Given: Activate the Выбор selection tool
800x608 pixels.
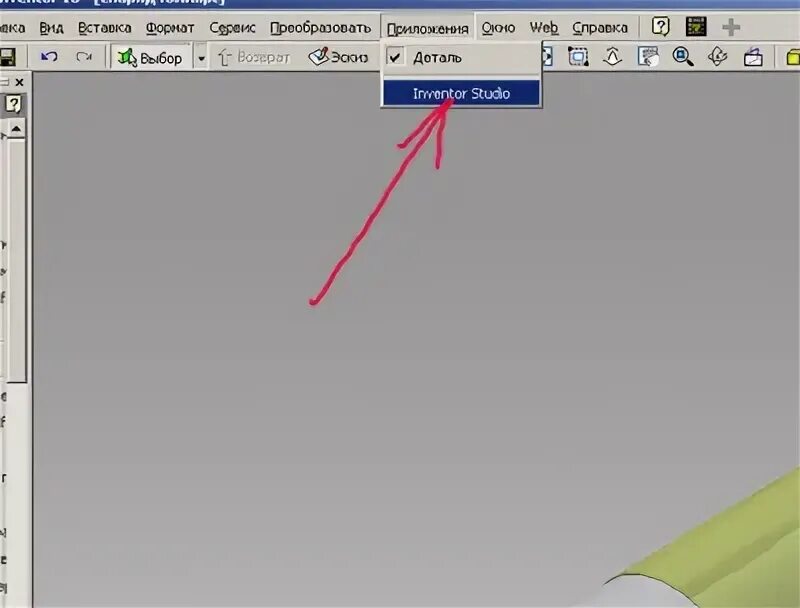Looking at the screenshot, I should click(151, 58).
